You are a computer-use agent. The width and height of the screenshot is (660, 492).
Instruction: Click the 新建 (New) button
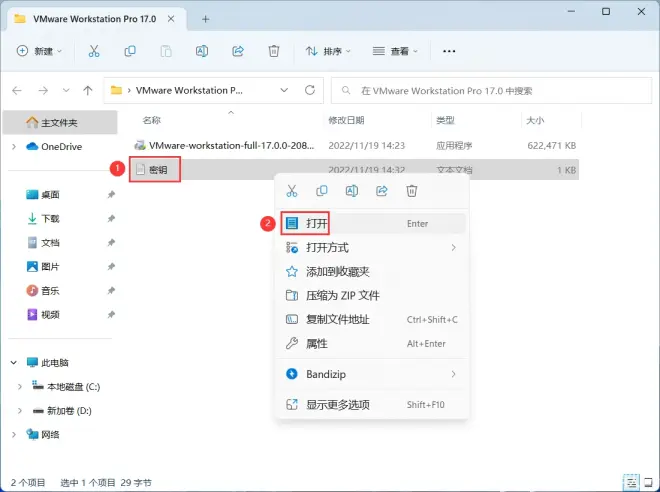pyautogui.click(x=39, y=51)
